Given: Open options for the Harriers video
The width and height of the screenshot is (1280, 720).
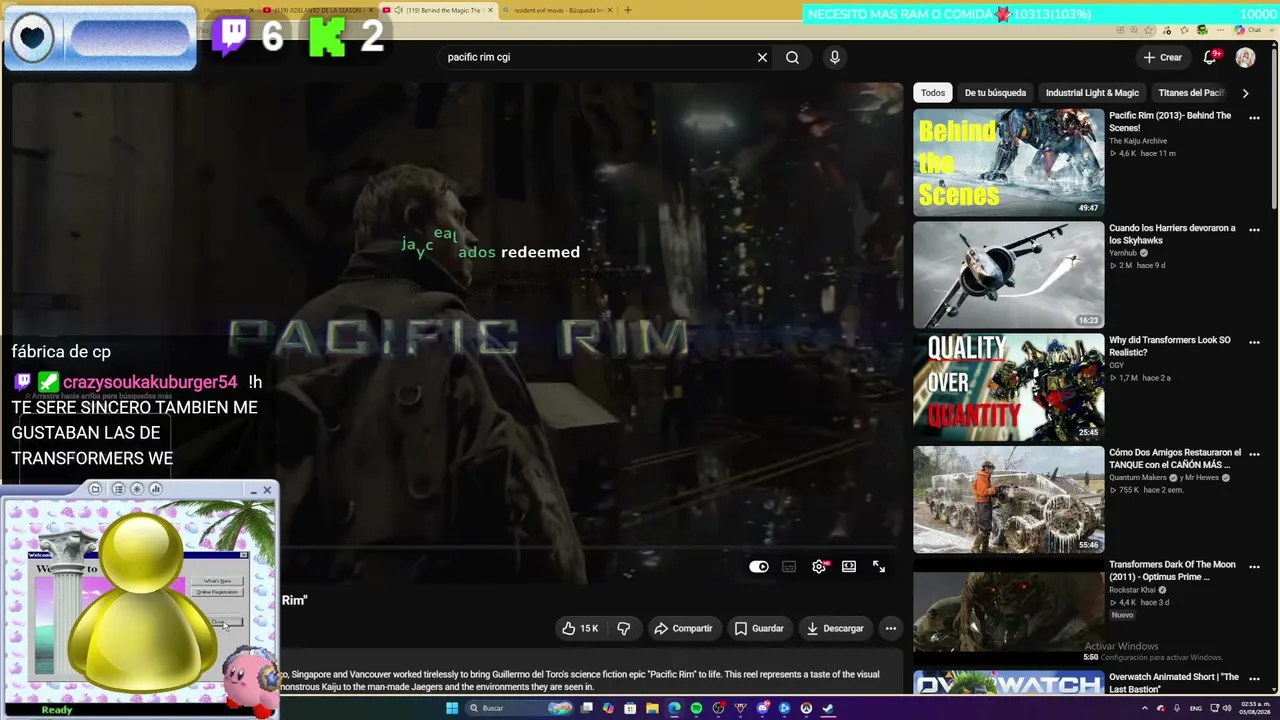Looking at the screenshot, I should (x=1254, y=230).
